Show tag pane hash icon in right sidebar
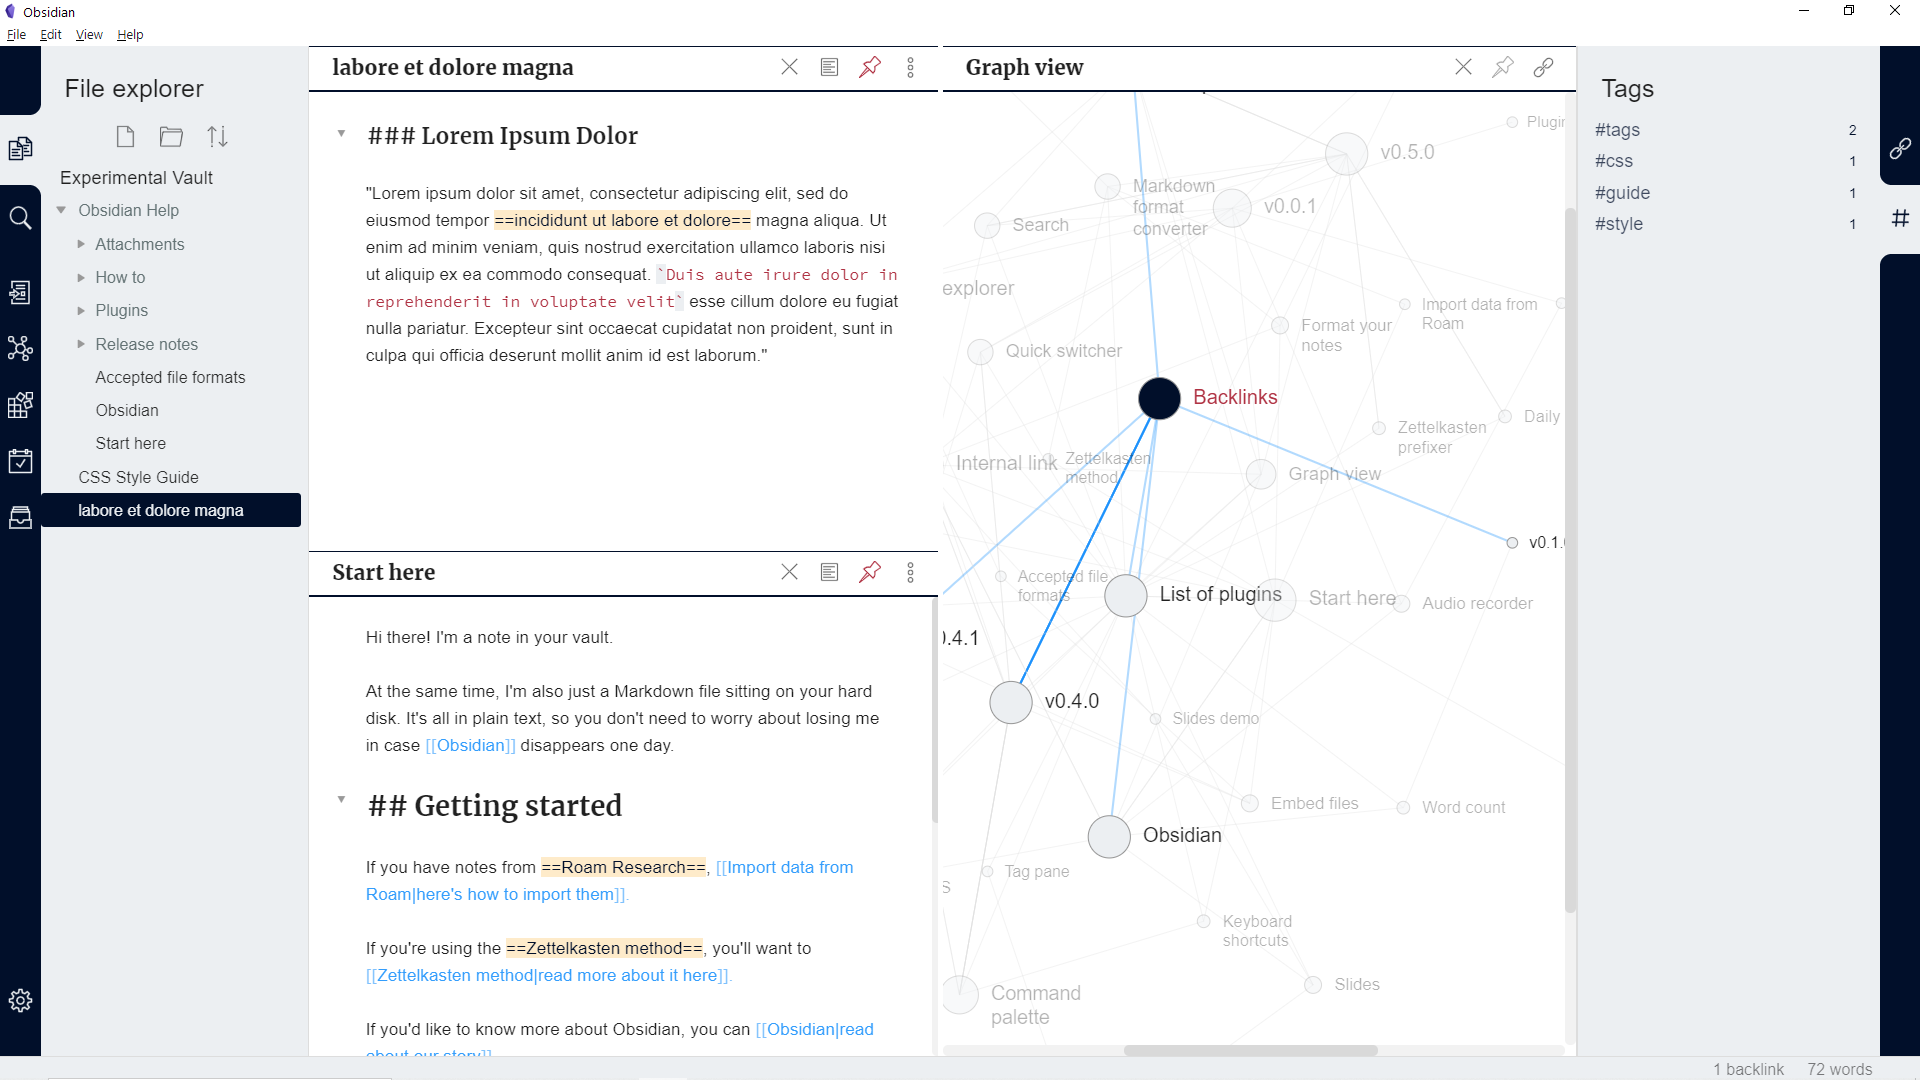Screen dimensions: 1920x1080 (x=1900, y=218)
